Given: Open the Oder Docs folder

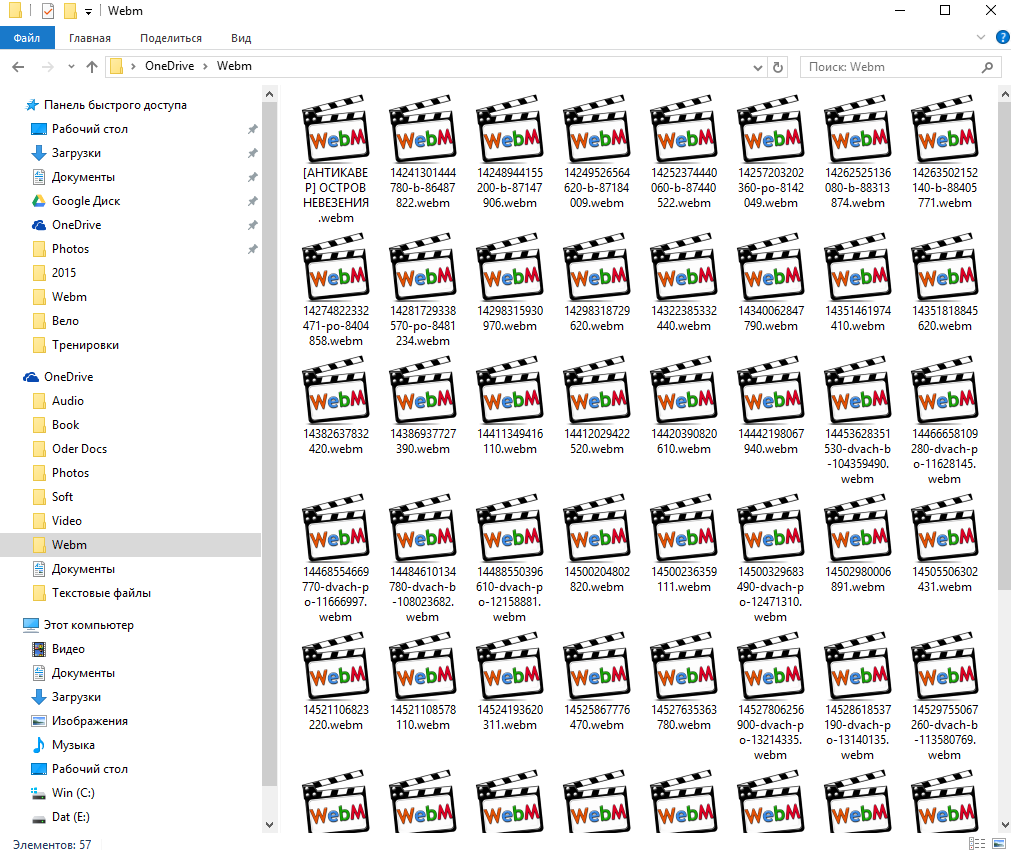Looking at the screenshot, I should pos(79,449).
